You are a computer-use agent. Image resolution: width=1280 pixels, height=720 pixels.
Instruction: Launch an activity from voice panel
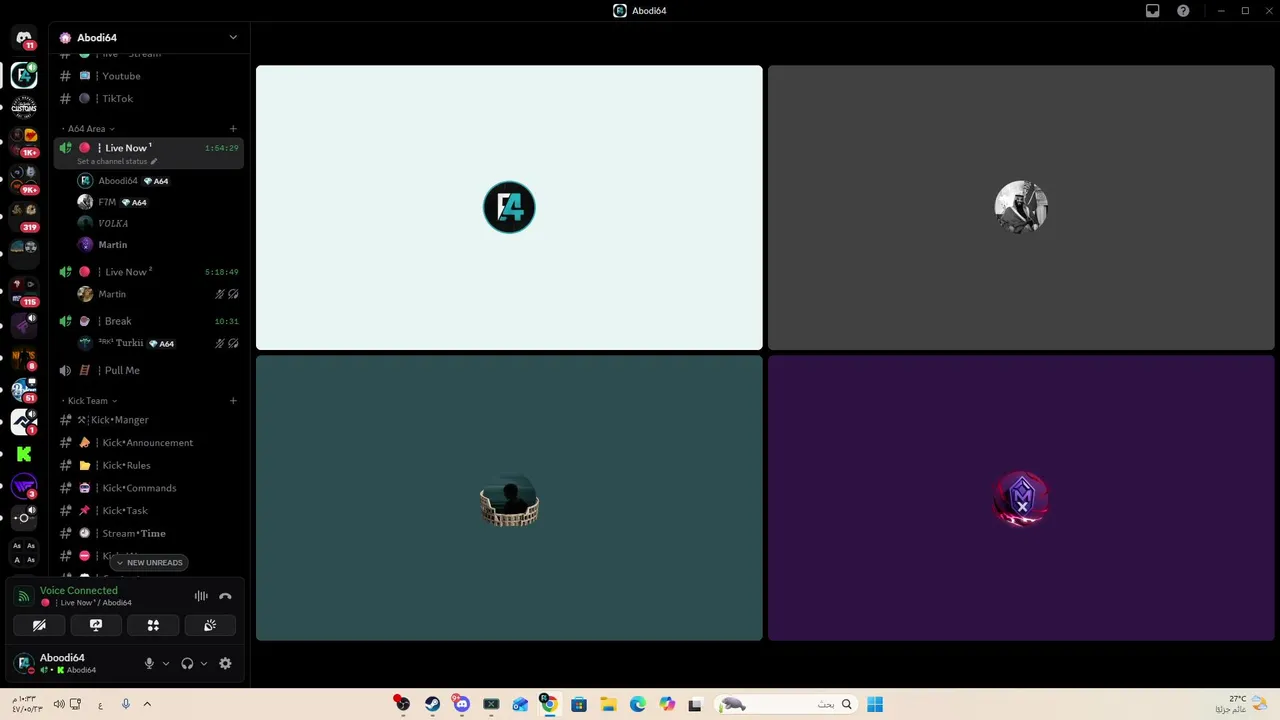pos(153,625)
